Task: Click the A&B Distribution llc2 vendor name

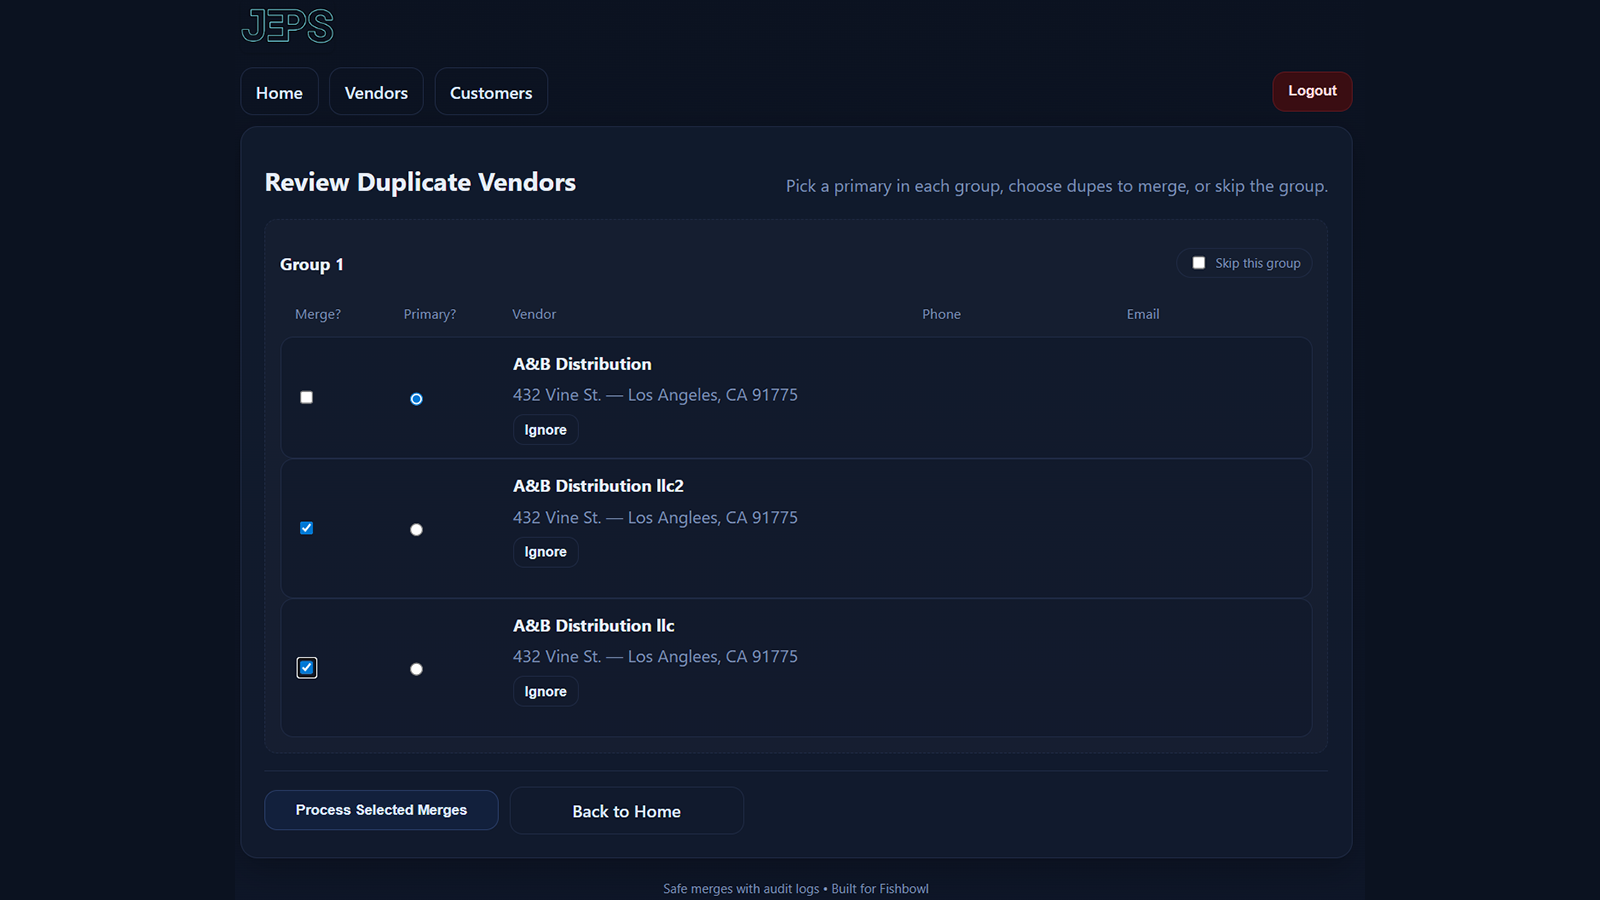Action: (x=598, y=486)
